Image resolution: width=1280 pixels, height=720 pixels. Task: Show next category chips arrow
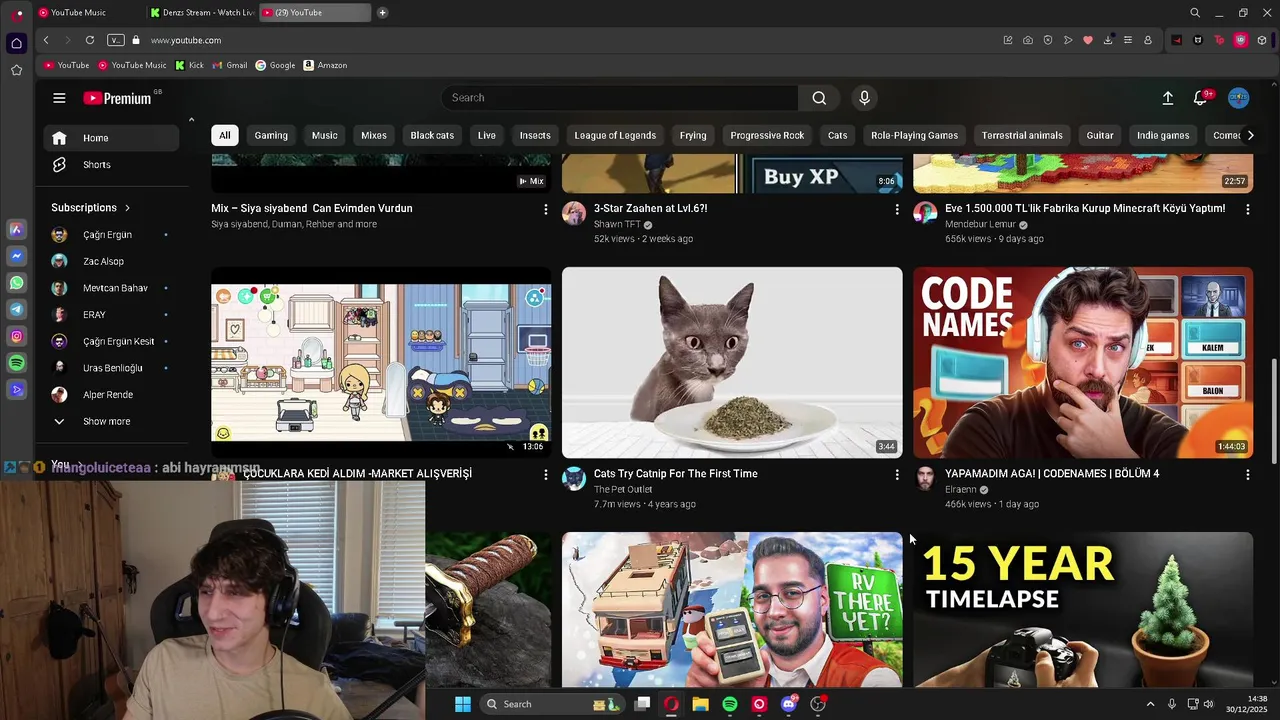tap(1249, 135)
